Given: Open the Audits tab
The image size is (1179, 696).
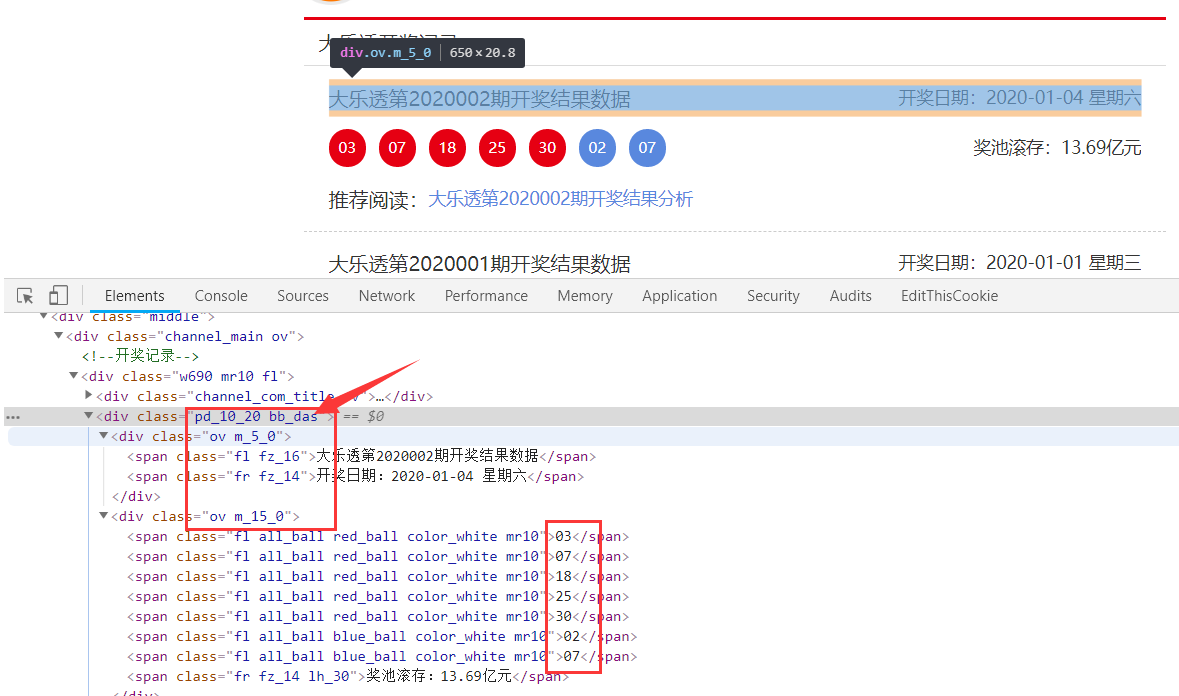Looking at the screenshot, I should [850, 296].
